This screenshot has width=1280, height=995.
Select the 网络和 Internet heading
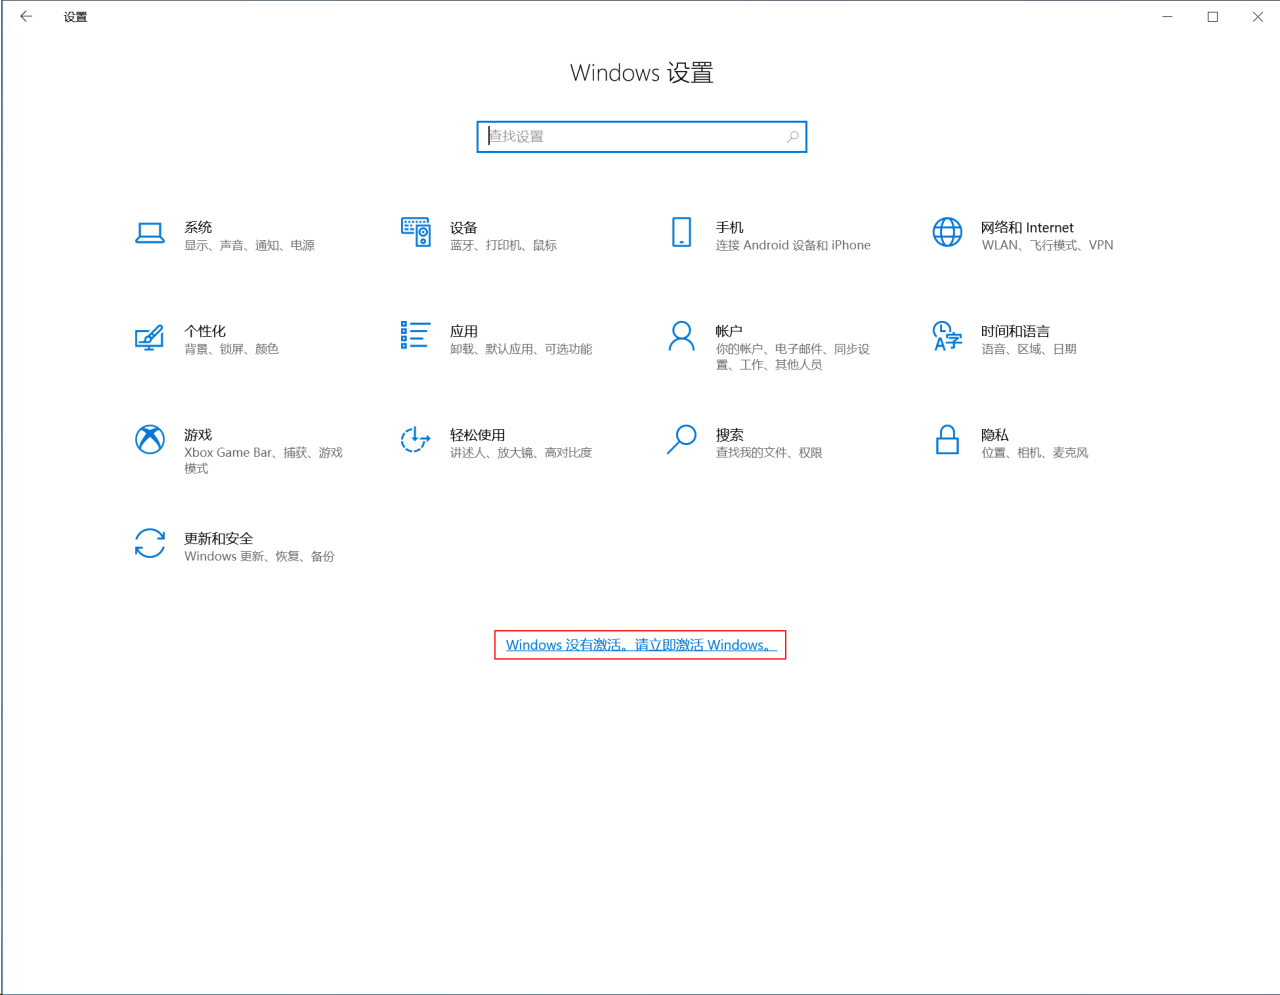pos(1027,227)
